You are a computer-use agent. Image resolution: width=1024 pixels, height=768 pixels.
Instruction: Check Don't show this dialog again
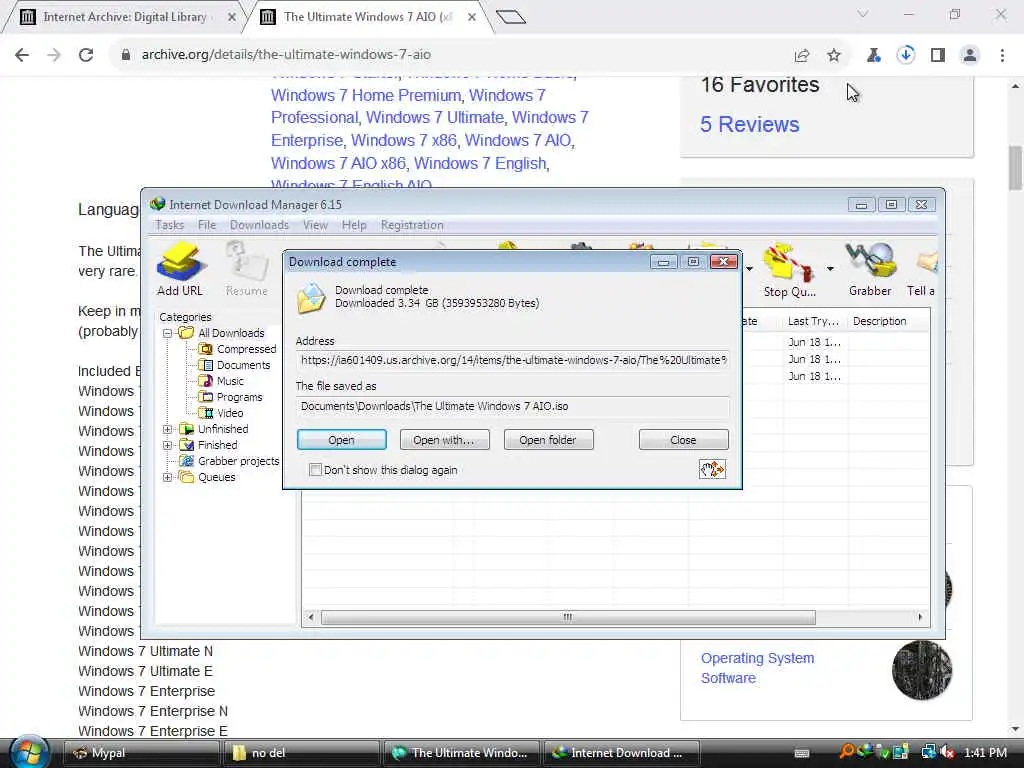(315, 470)
